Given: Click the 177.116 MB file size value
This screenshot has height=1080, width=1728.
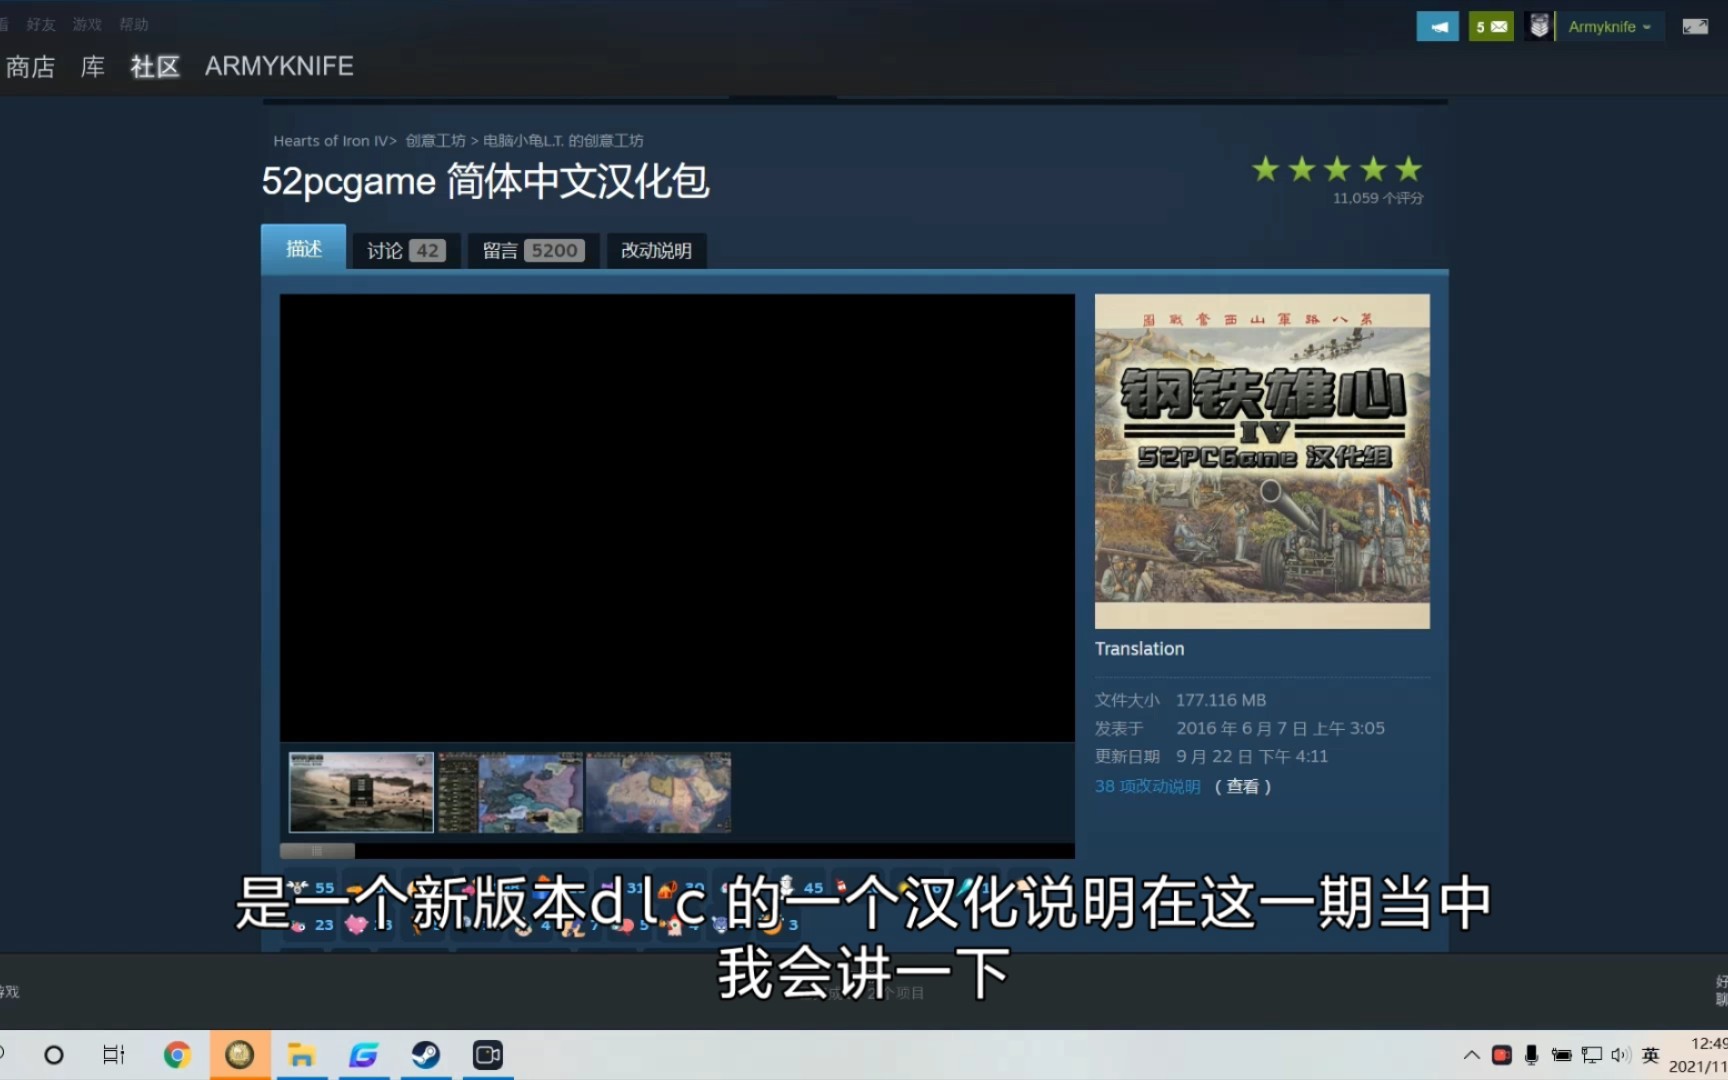Looking at the screenshot, I should 1221,700.
